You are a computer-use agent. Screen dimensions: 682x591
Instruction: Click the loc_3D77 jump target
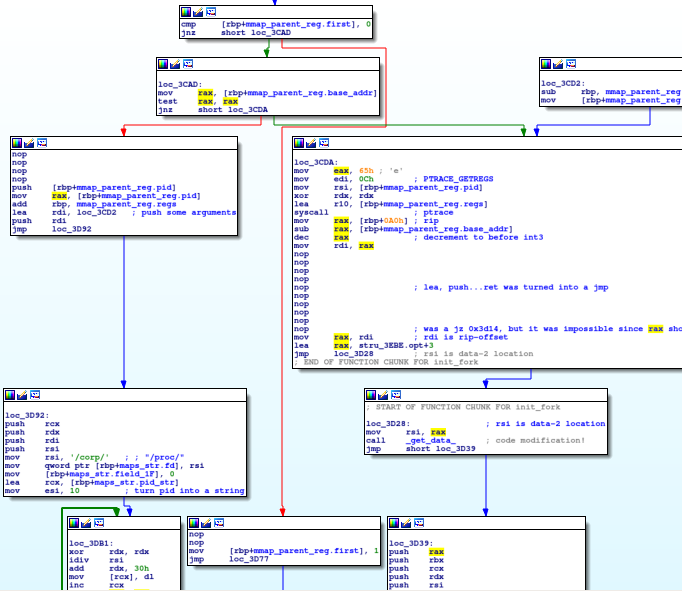tap(246, 558)
